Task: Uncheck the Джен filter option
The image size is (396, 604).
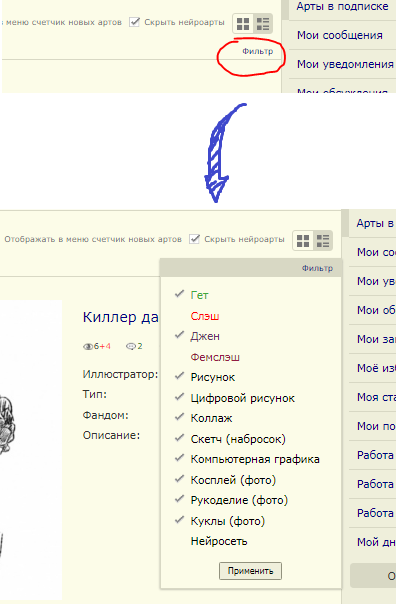Action: pyautogui.click(x=205, y=336)
